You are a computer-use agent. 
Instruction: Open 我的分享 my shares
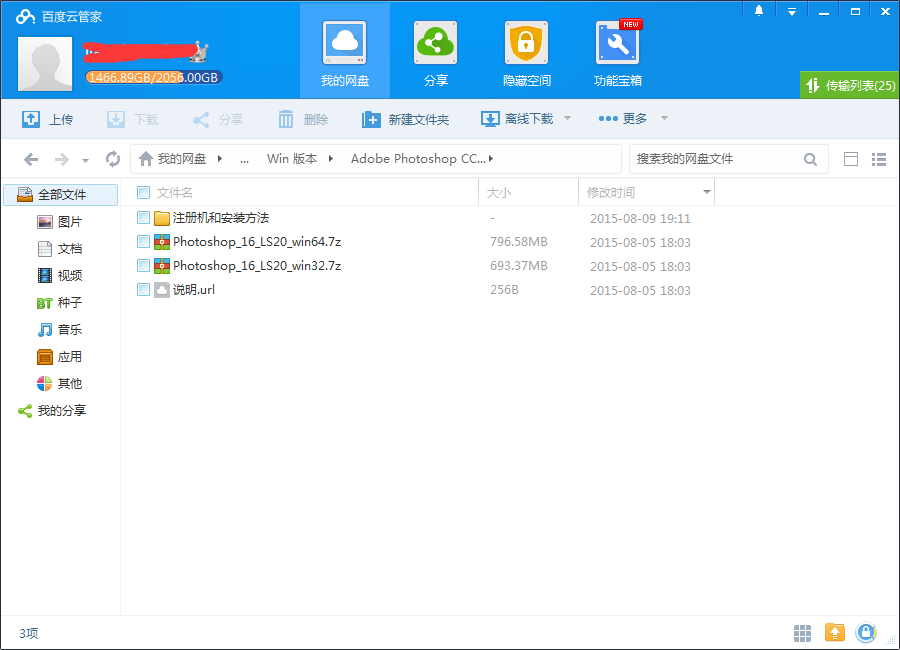[x=52, y=411]
